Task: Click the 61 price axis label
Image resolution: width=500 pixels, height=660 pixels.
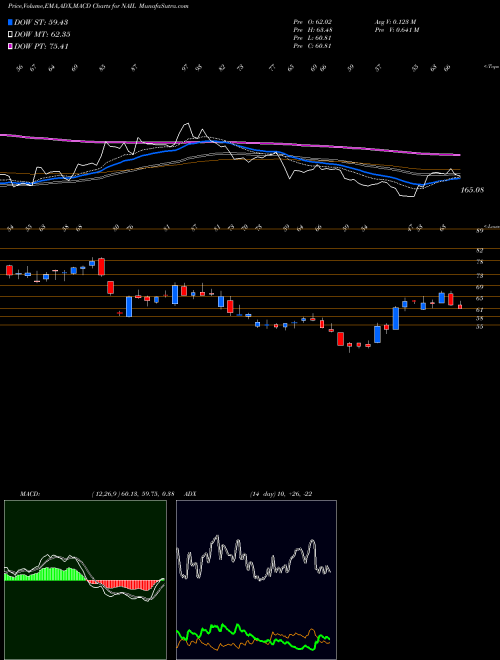Action: click(x=479, y=310)
